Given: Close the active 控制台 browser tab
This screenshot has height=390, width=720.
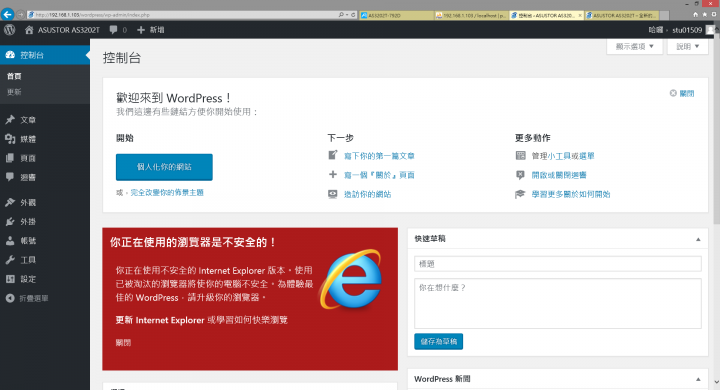Looking at the screenshot, I should click(579, 15).
